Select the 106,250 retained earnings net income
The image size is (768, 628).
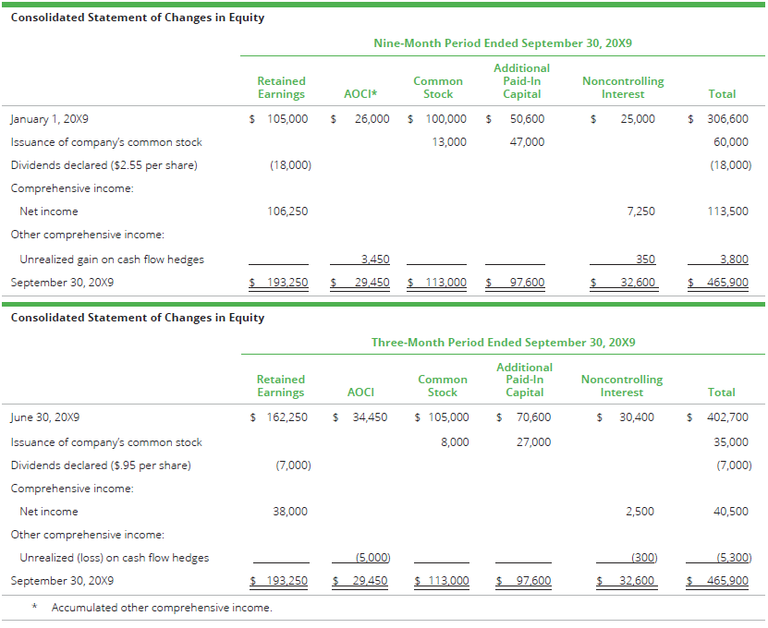point(288,211)
